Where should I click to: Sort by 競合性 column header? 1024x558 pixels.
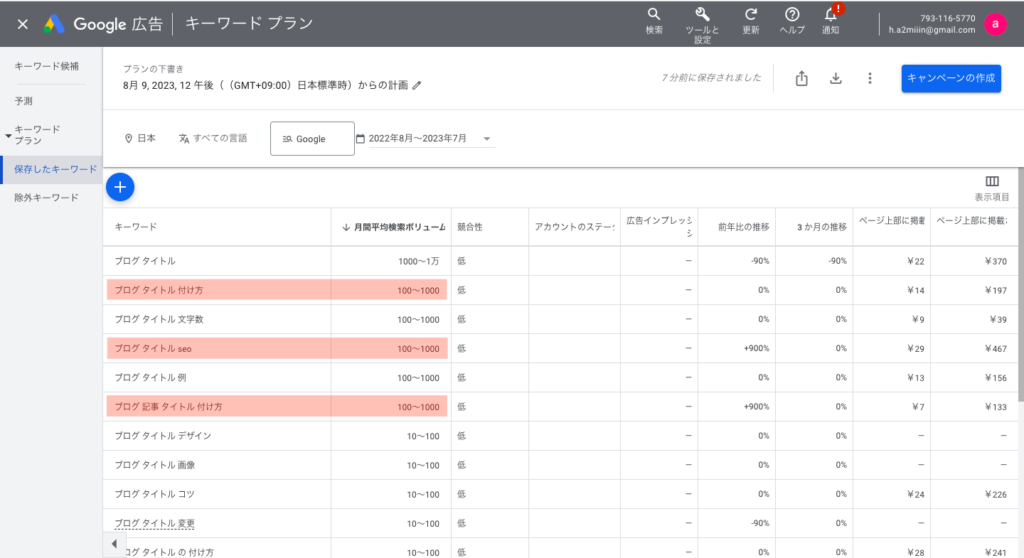(470, 227)
